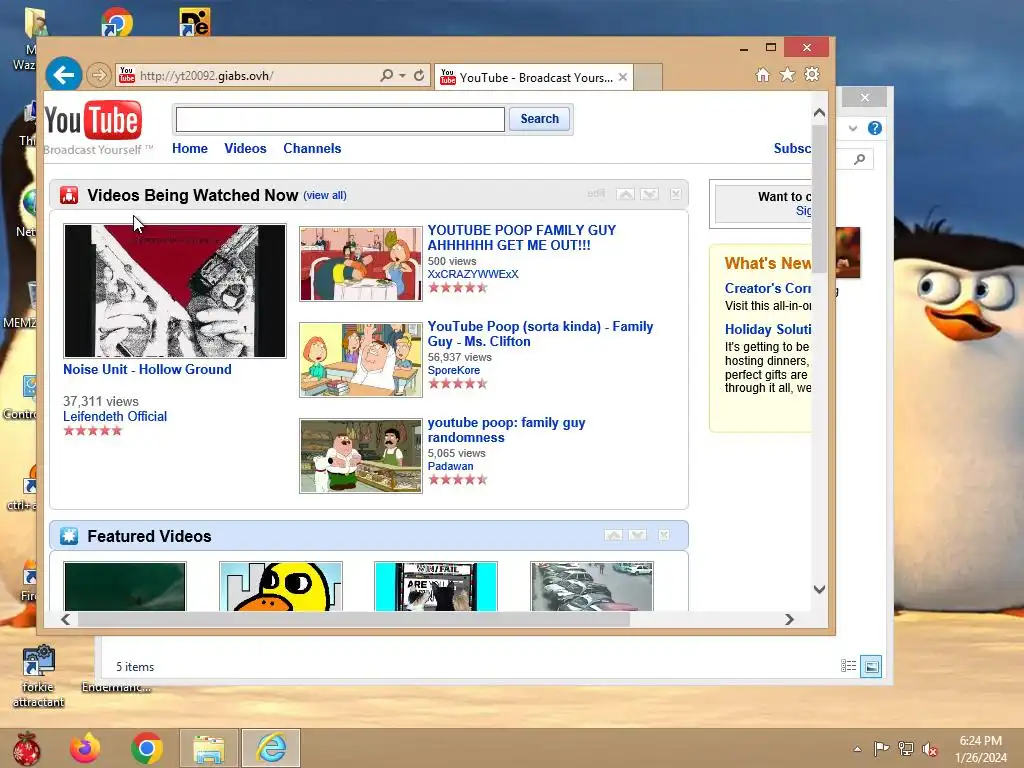Open a new blank IE tab
This screenshot has width=1024, height=768.
pos(648,77)
